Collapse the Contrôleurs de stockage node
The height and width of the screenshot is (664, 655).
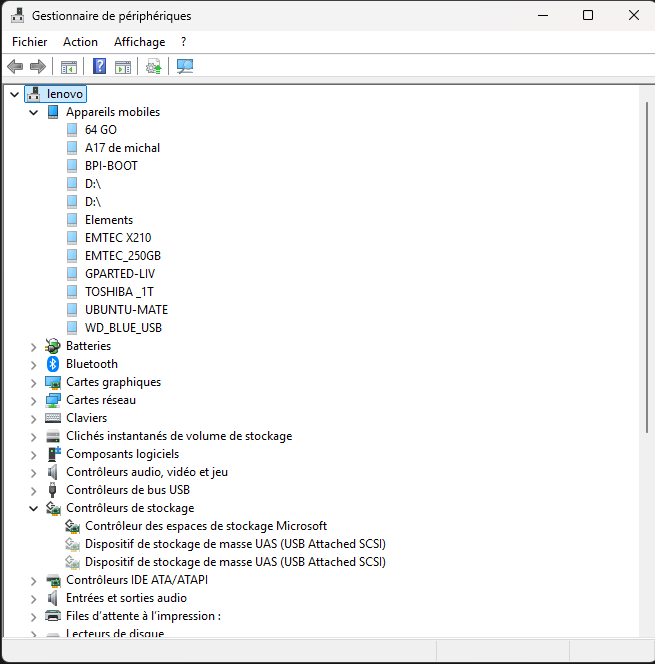pyautogui.click(x=34, y=508)
